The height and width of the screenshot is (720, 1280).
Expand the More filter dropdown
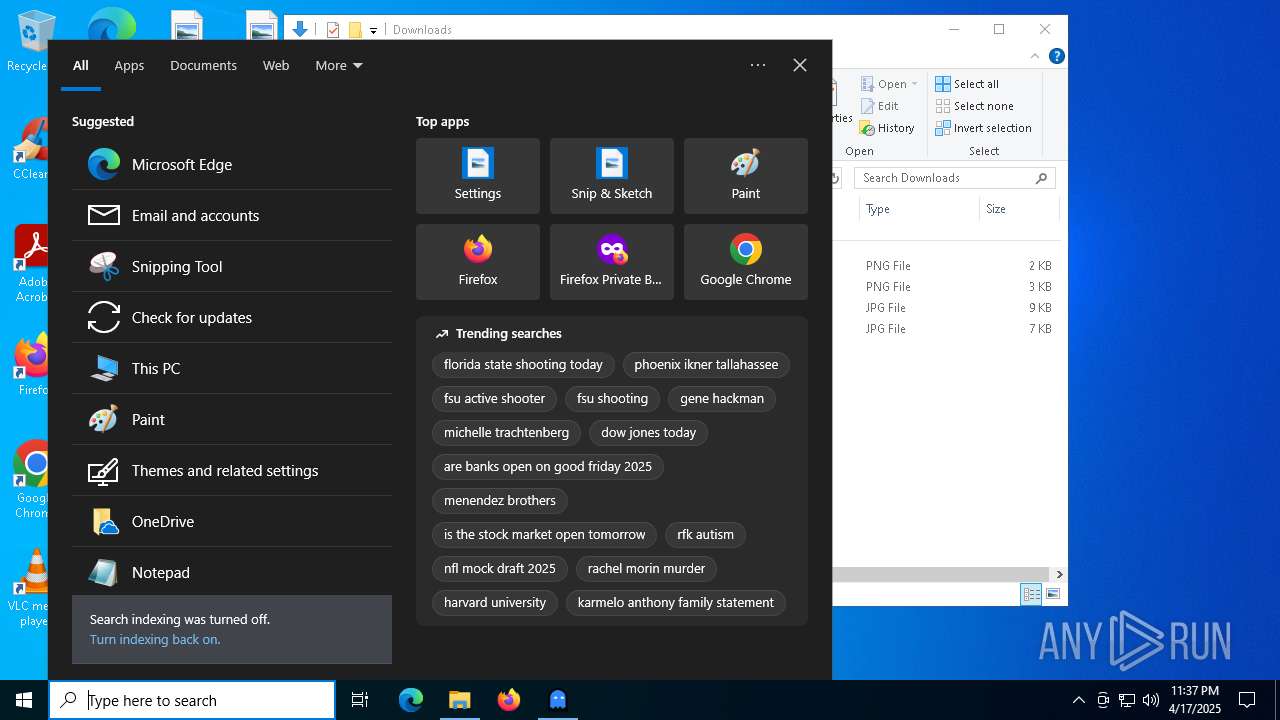click(339, 65)
